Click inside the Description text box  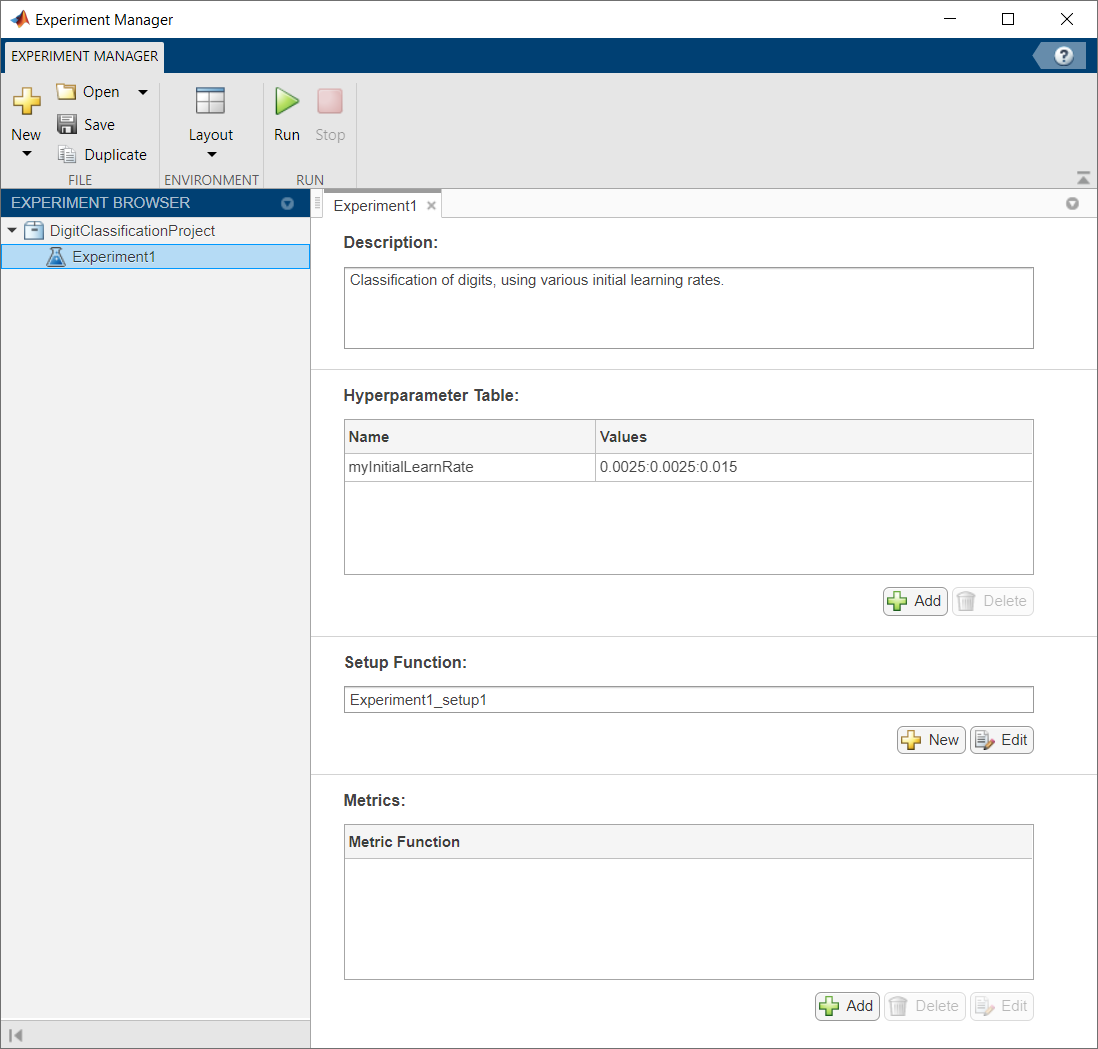click(688, 308)
